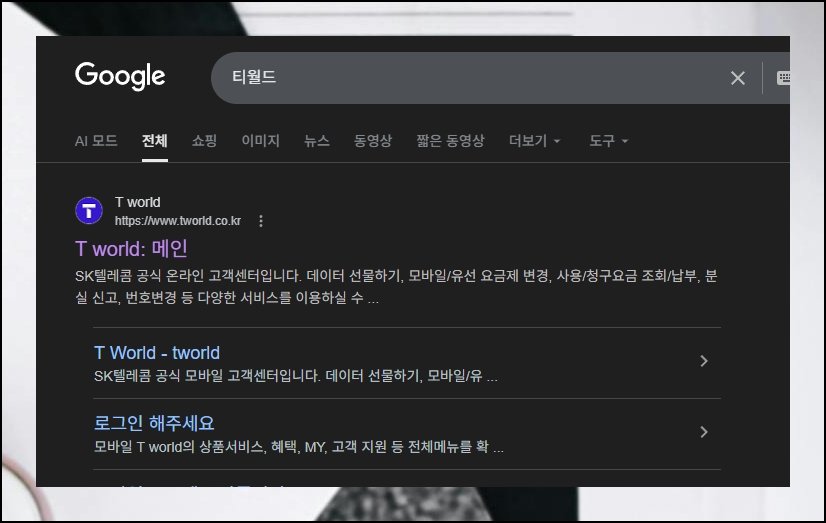Click chevron arrow on T World - tworld row
This screenshot has height=523, width=826.
pos(704,361)
